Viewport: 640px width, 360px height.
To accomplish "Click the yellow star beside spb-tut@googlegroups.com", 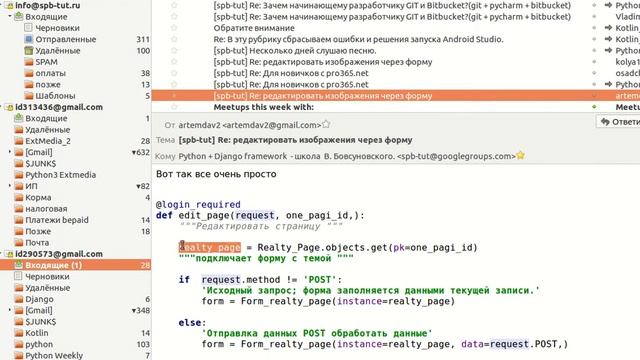I will tap(520, 155).
